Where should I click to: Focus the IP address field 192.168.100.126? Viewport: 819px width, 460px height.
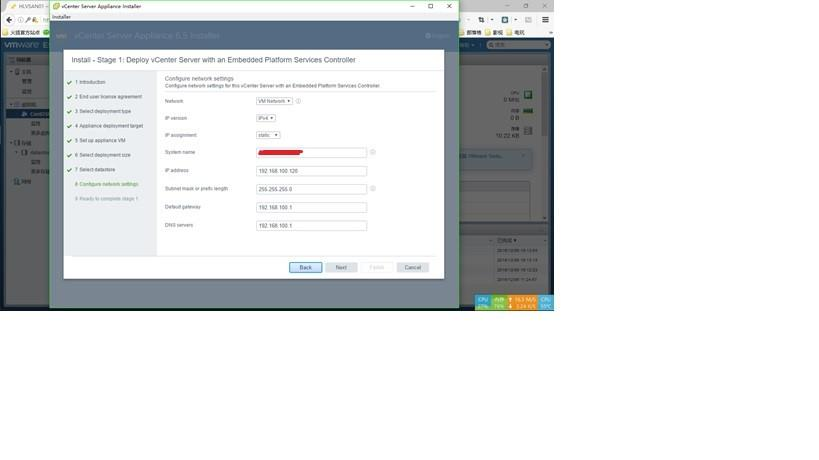[x=311, y=171]
